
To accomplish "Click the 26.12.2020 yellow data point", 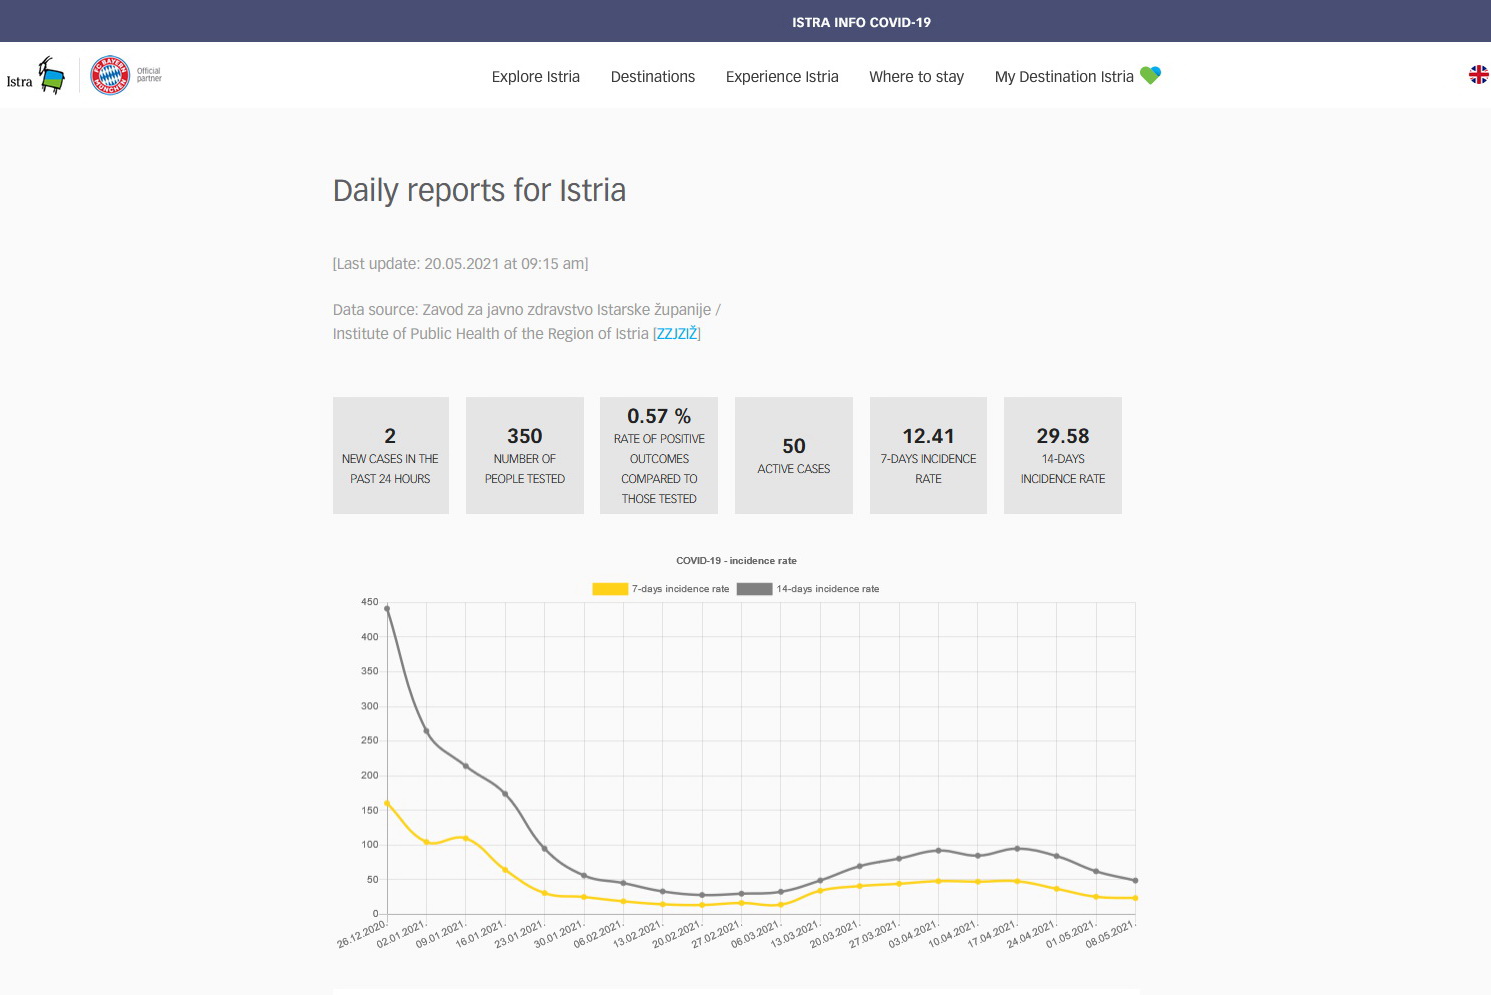I will point(387,803).
